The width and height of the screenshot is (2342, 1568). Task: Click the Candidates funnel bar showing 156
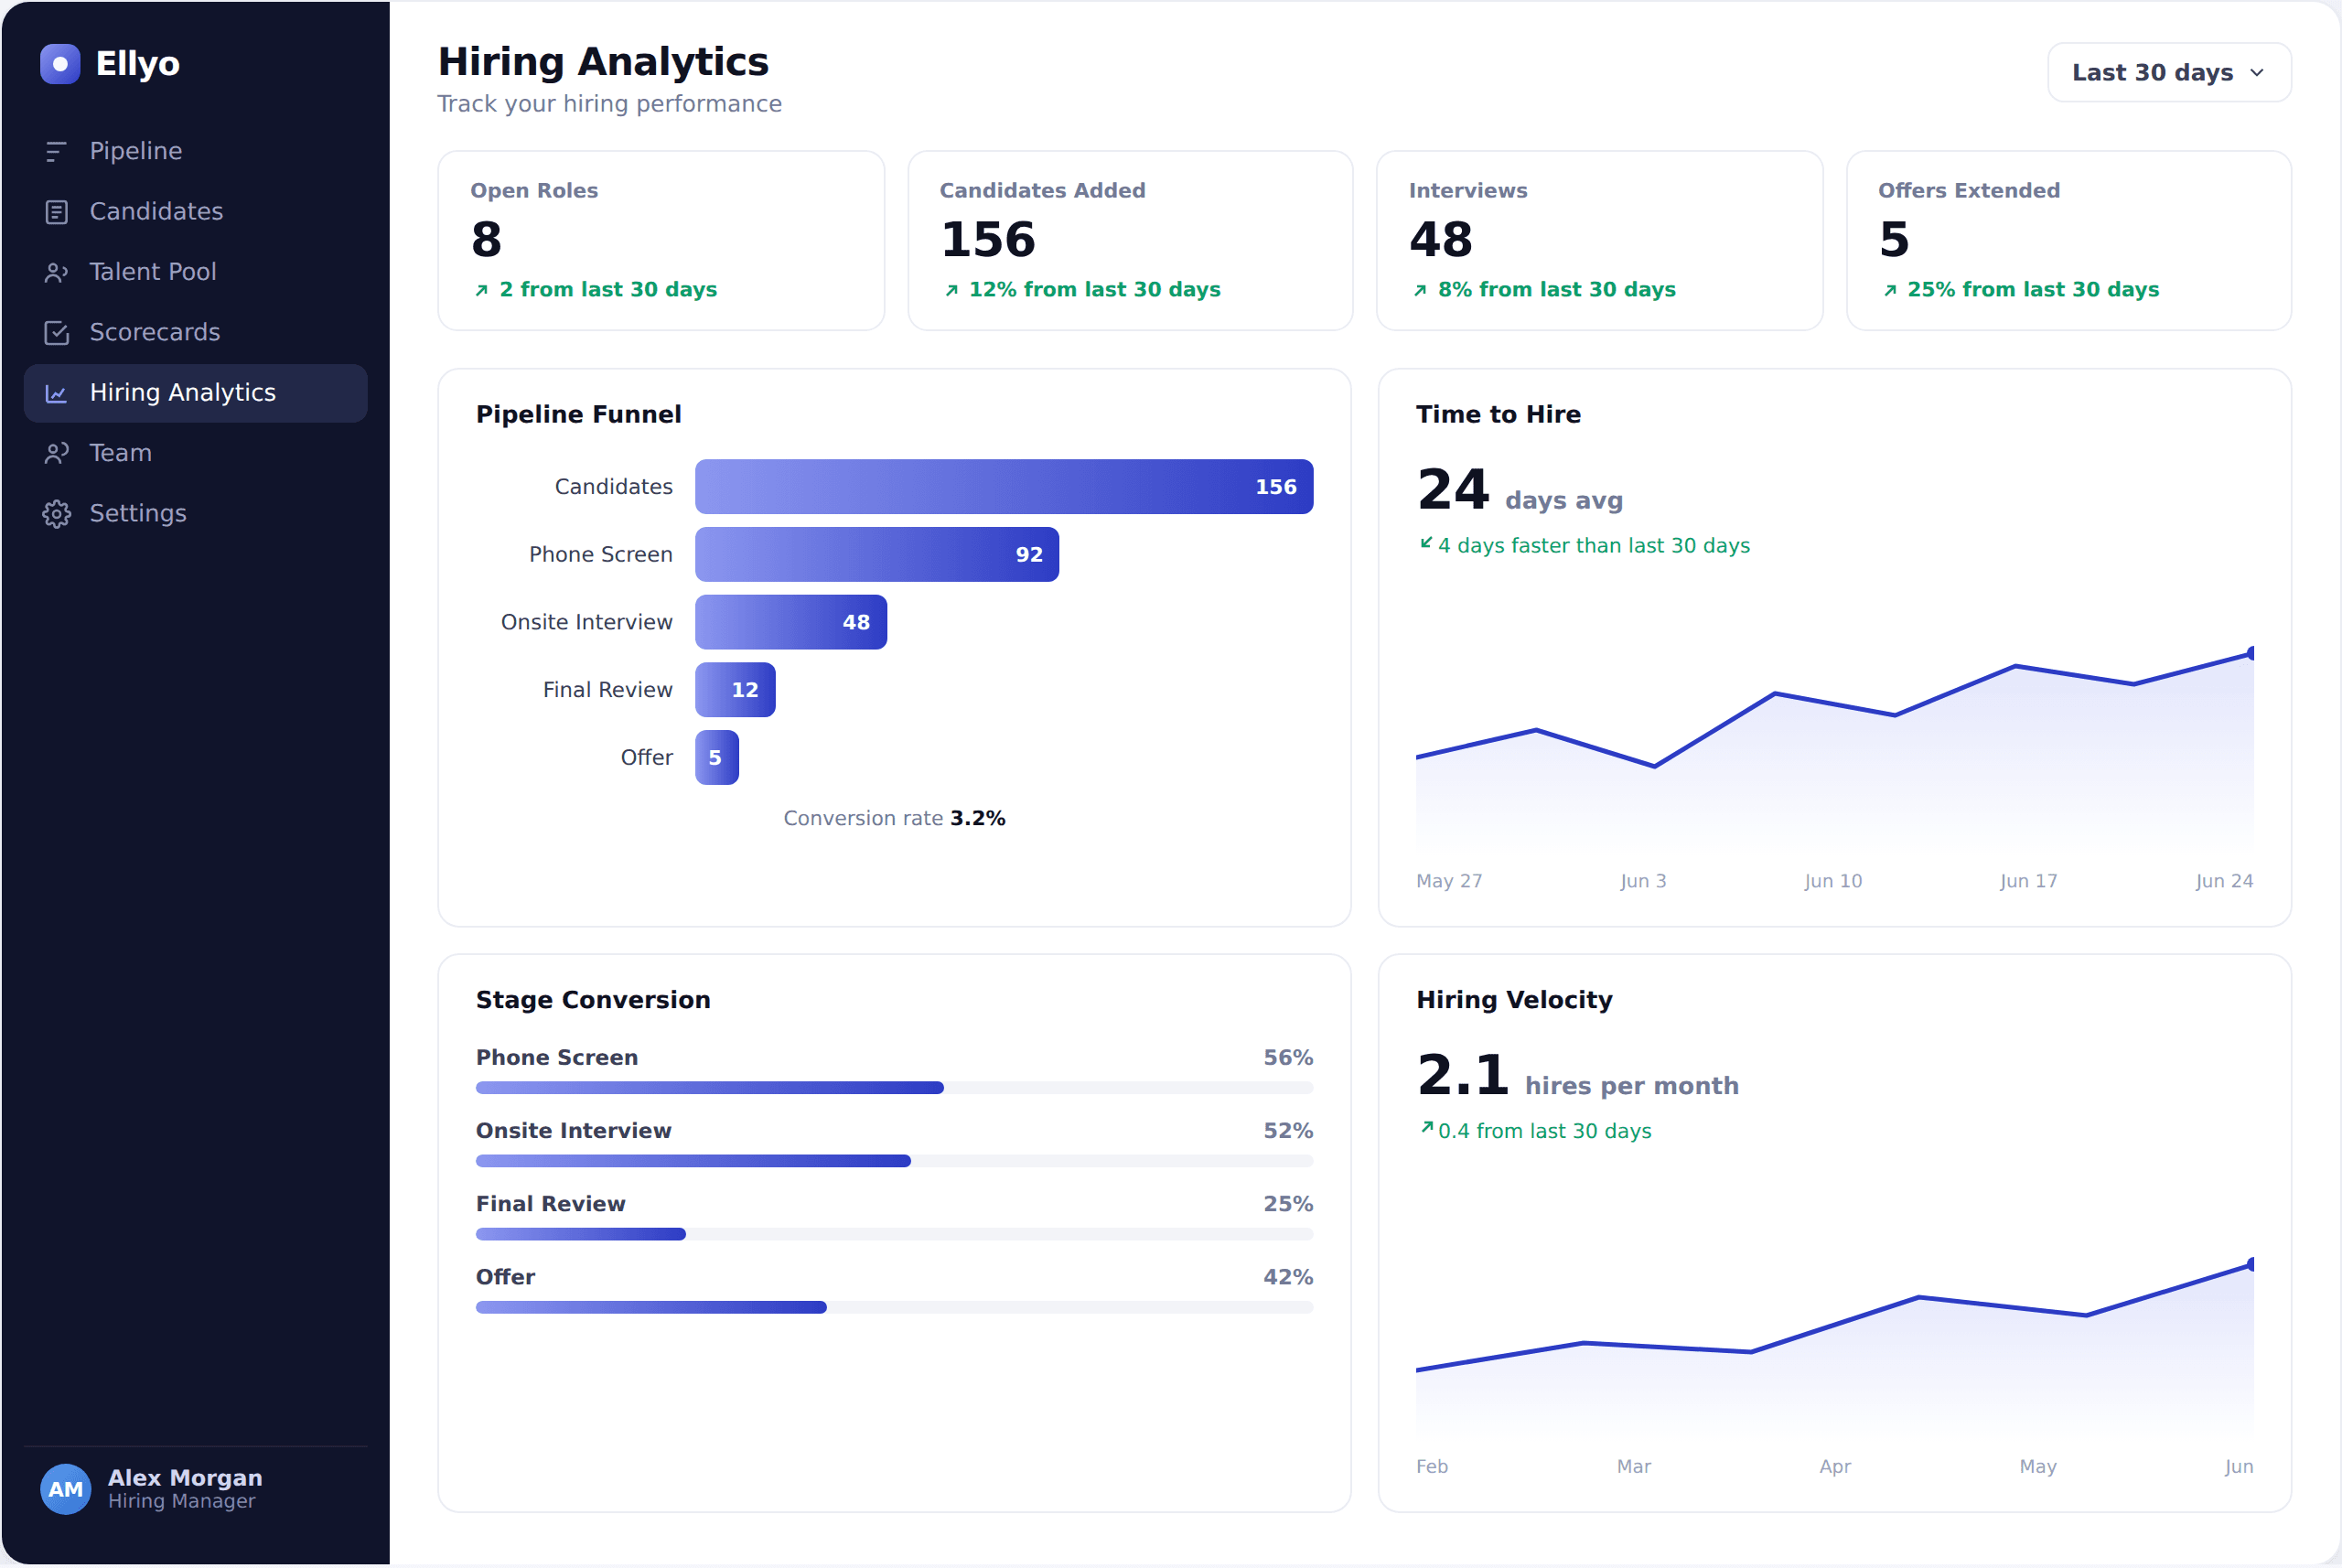(x=1004, y=487)
